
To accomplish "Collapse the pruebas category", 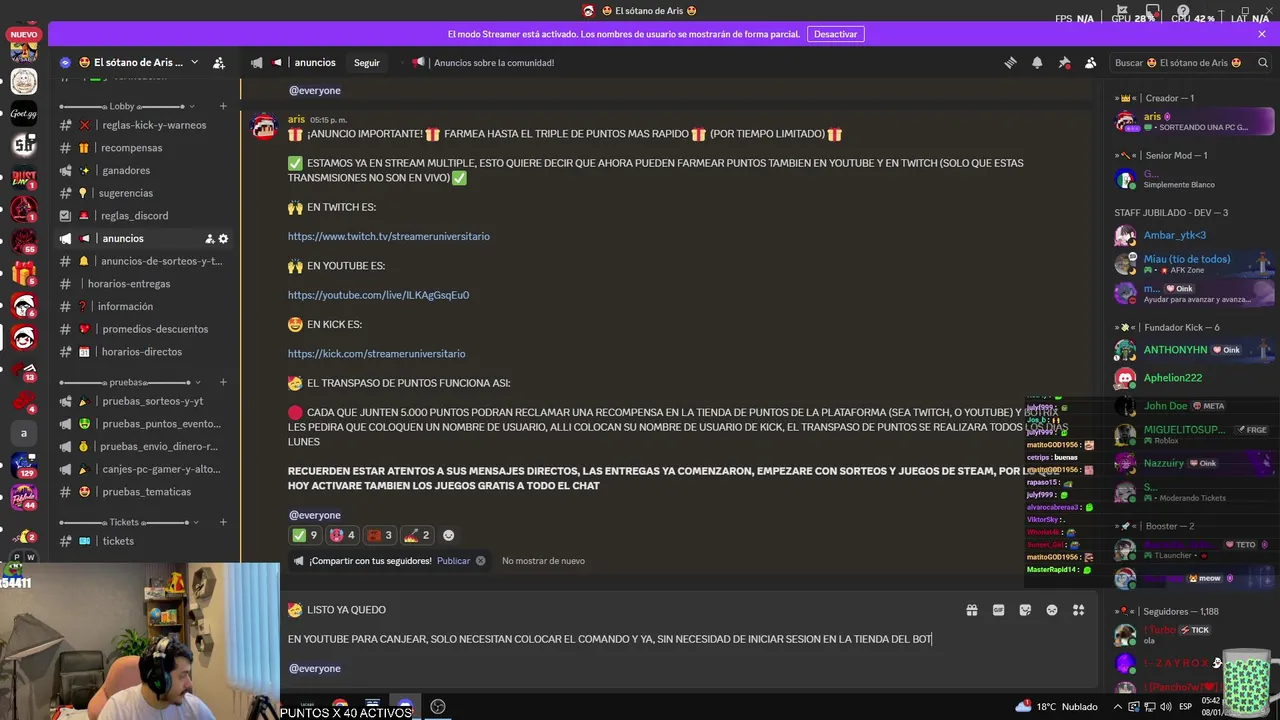I will 128,382.
